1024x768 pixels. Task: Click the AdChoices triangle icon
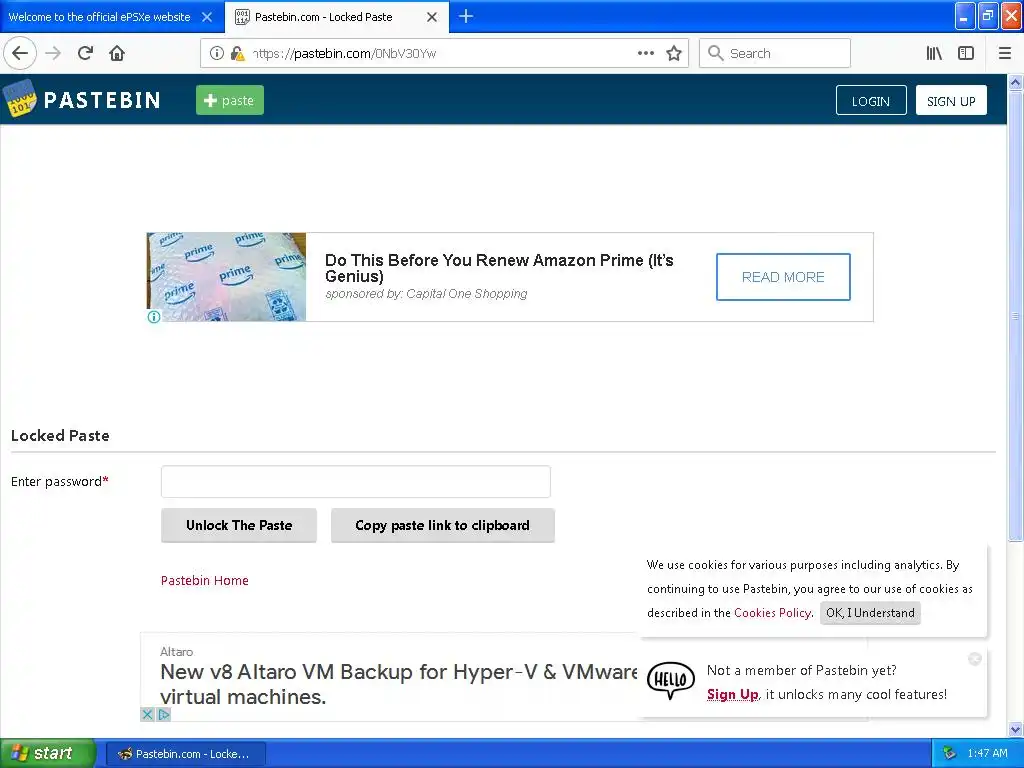(x=164, y=714)
